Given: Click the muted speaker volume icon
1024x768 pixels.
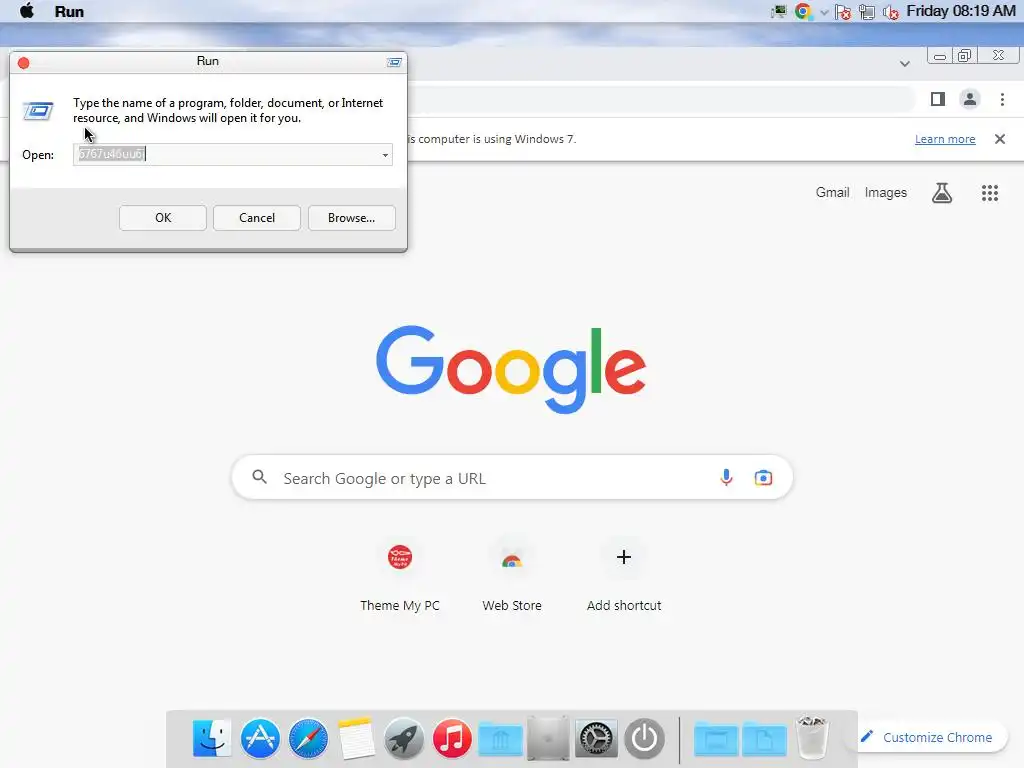Looking at the screenshot, I should click(891, 12).
